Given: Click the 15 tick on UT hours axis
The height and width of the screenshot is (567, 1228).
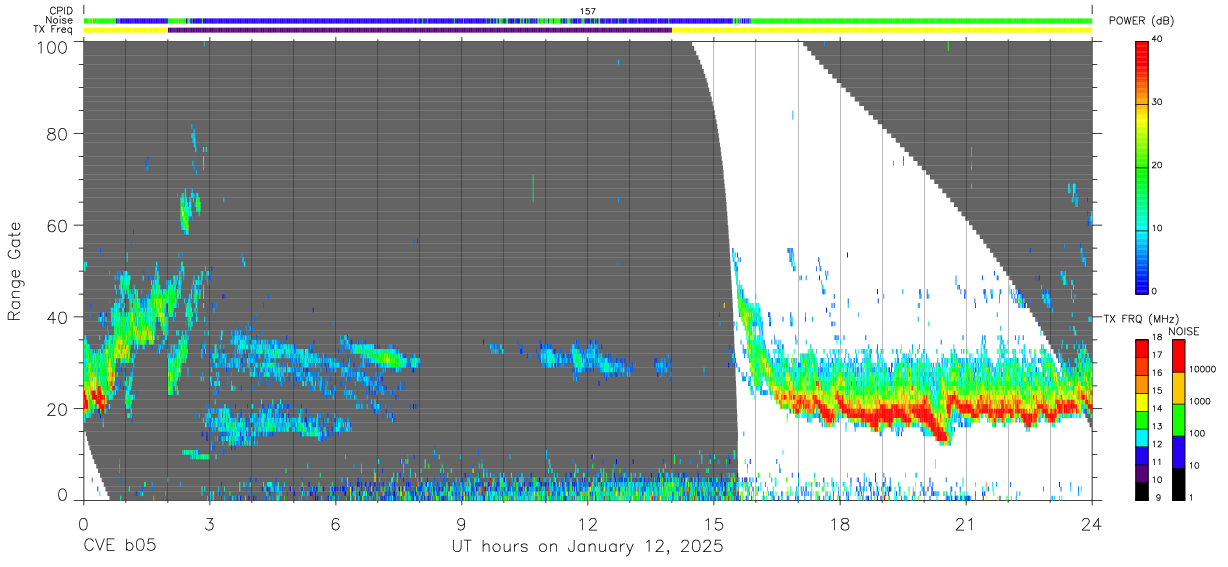Looking at the screenshot, I should point(713,523).
